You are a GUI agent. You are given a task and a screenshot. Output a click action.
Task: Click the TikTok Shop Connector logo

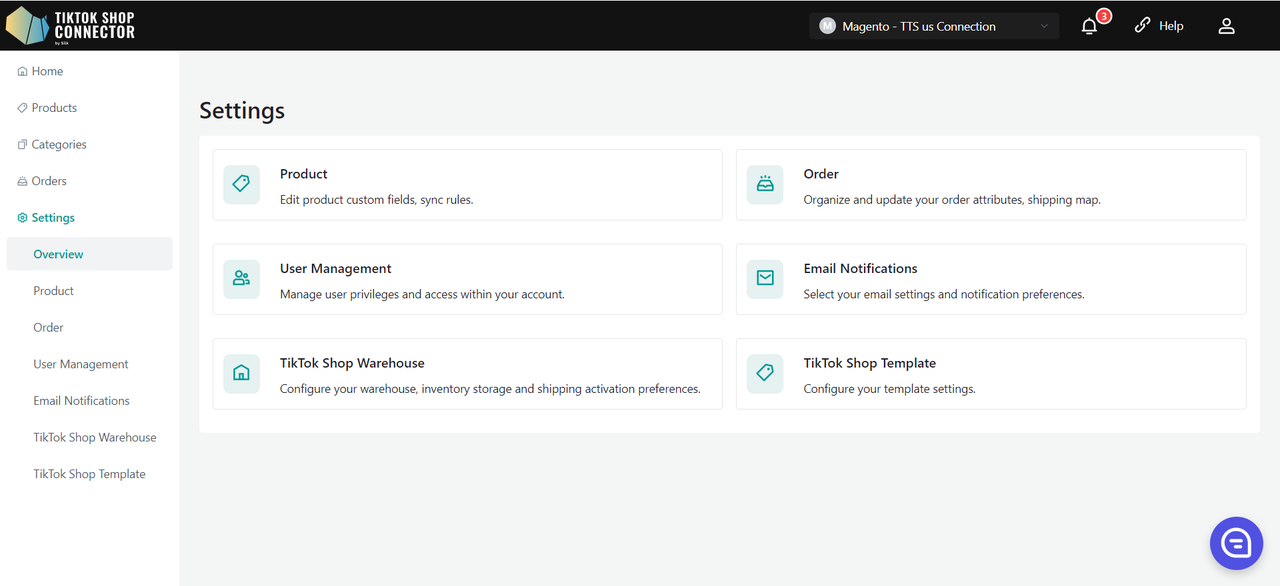(70, 26)
